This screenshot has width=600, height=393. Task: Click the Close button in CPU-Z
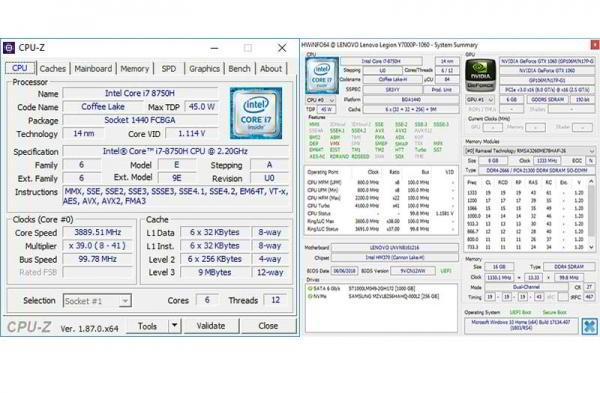pyautogui.click(x=268, y=326)
